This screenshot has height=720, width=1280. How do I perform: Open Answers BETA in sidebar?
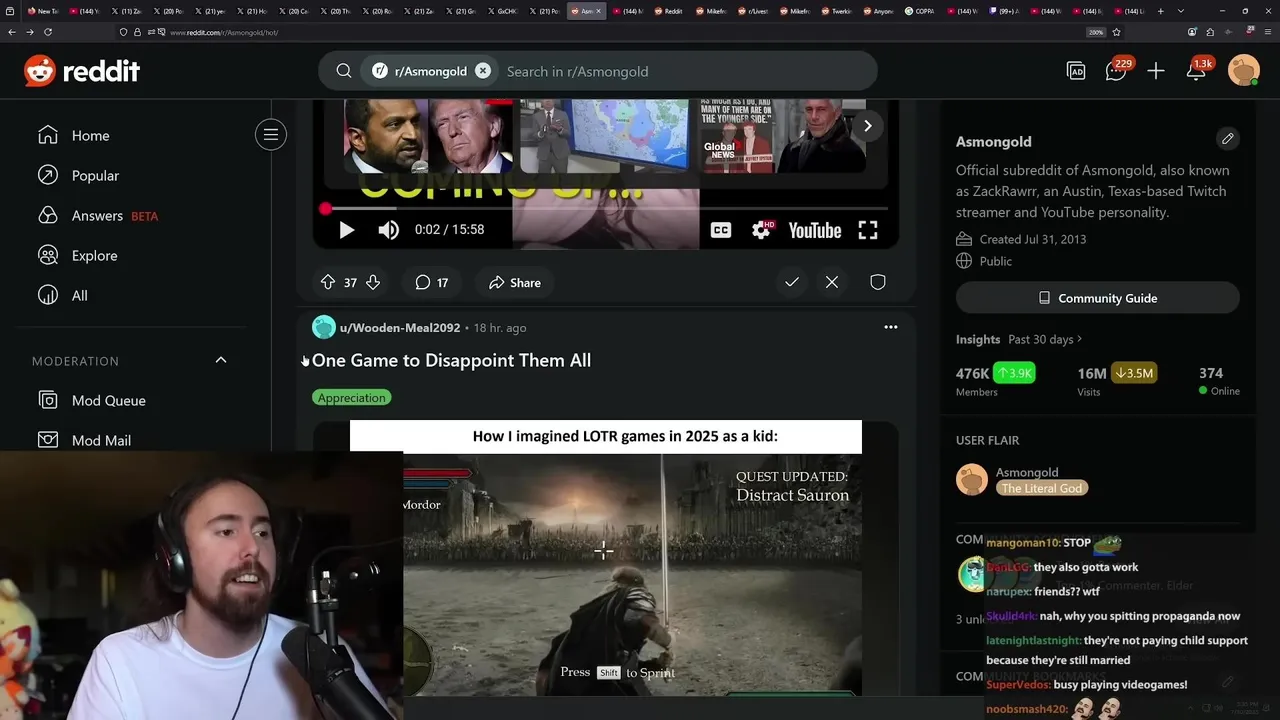98,215
